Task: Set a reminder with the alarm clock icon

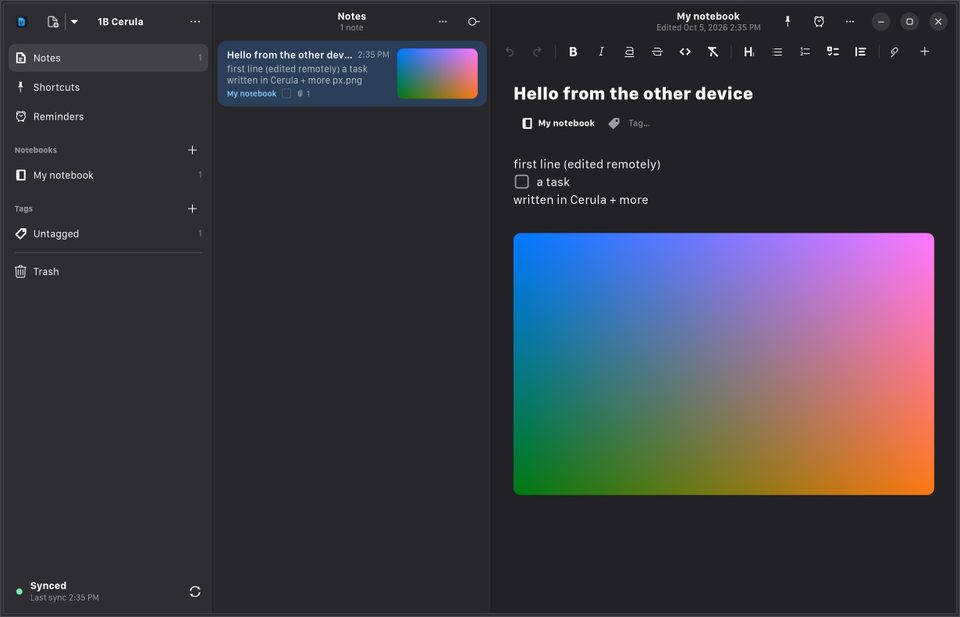Action: click(x=819, y=21)
